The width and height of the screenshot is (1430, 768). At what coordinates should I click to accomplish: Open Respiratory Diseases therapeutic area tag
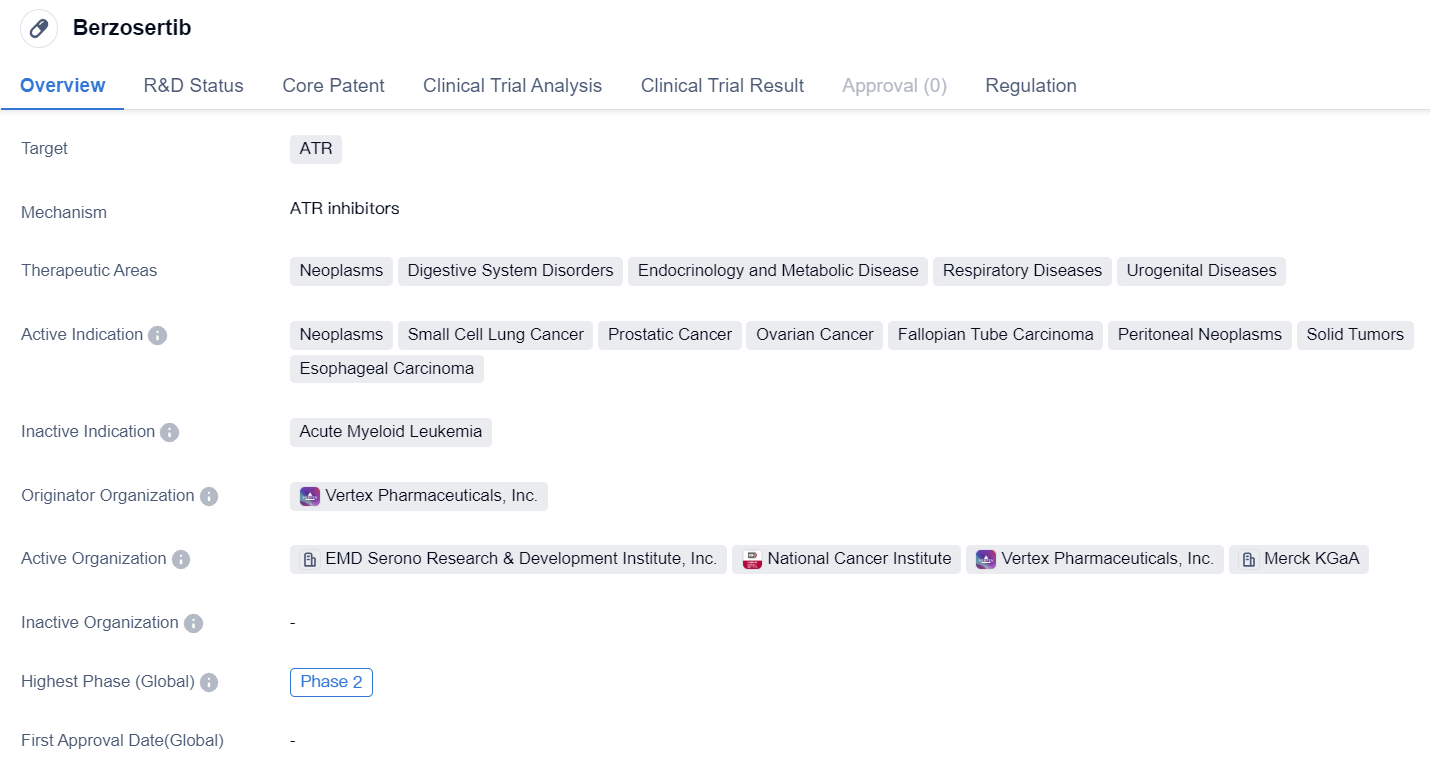(x=1022, y=271)
